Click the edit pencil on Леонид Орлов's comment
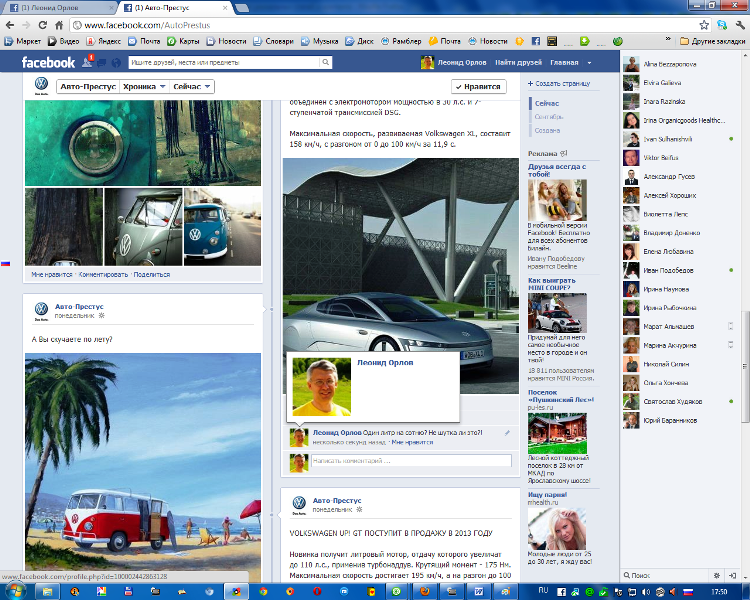This screenshot has width=750, height=600. [507, 433]
